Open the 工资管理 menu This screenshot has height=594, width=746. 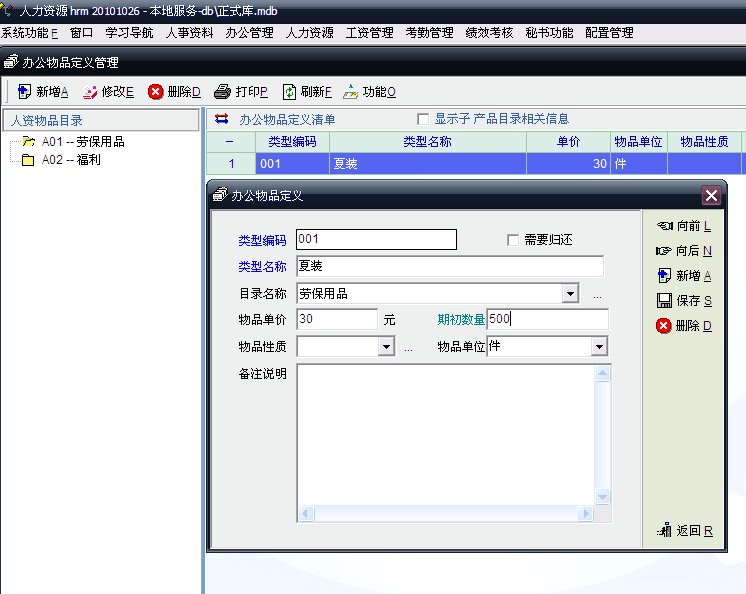pos(369,33)
